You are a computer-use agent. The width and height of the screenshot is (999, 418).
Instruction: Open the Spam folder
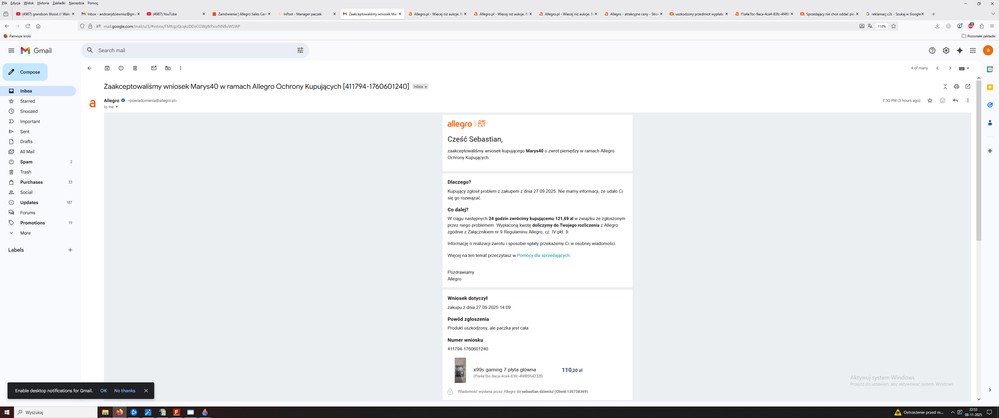26,161
